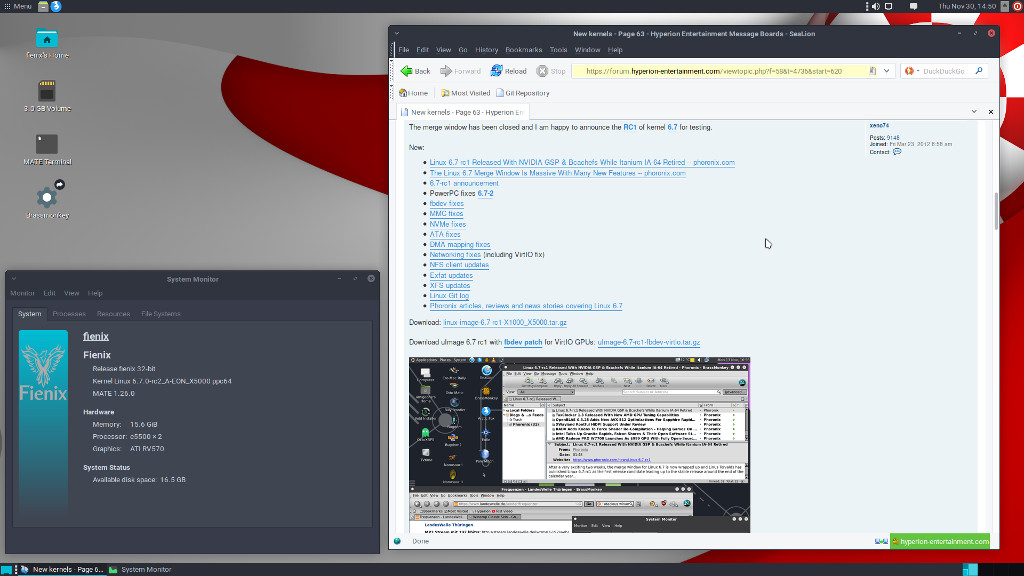Click the reader/feed icon in the address bar
Viewport: 1024px width, 576px height.
click(872, 71)
